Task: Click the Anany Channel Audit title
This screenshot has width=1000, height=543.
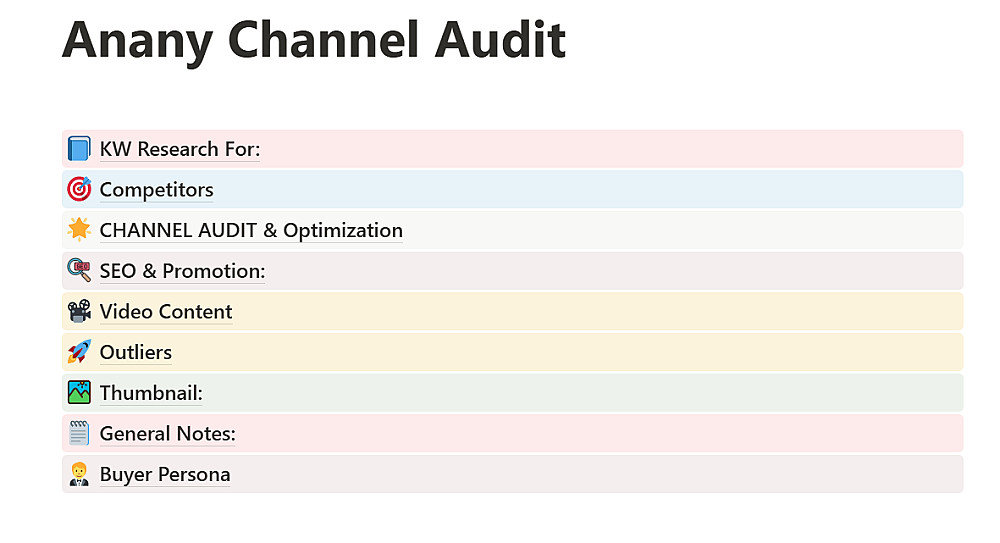Action: 314,40
